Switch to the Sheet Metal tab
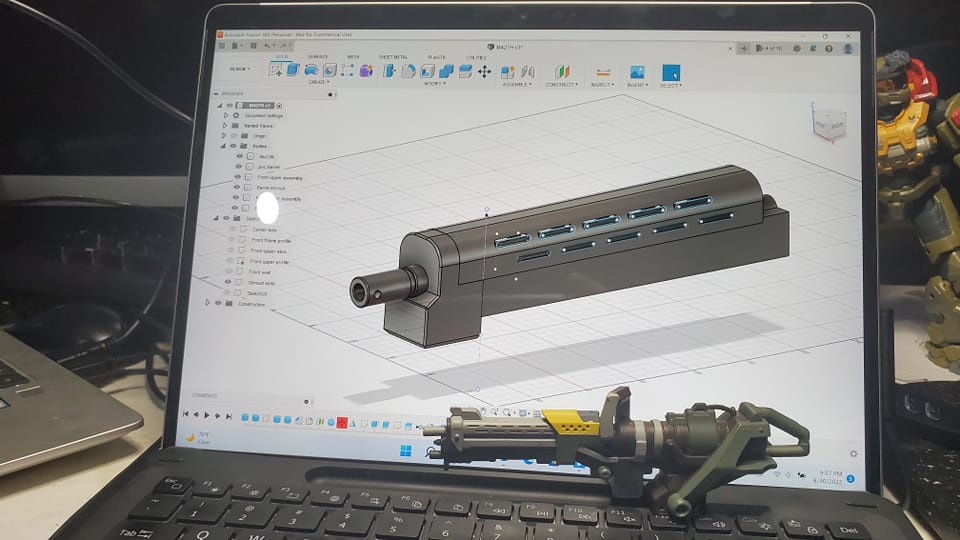Image resolution: width=960 pixels, height=540 pixels. [393, 57]
